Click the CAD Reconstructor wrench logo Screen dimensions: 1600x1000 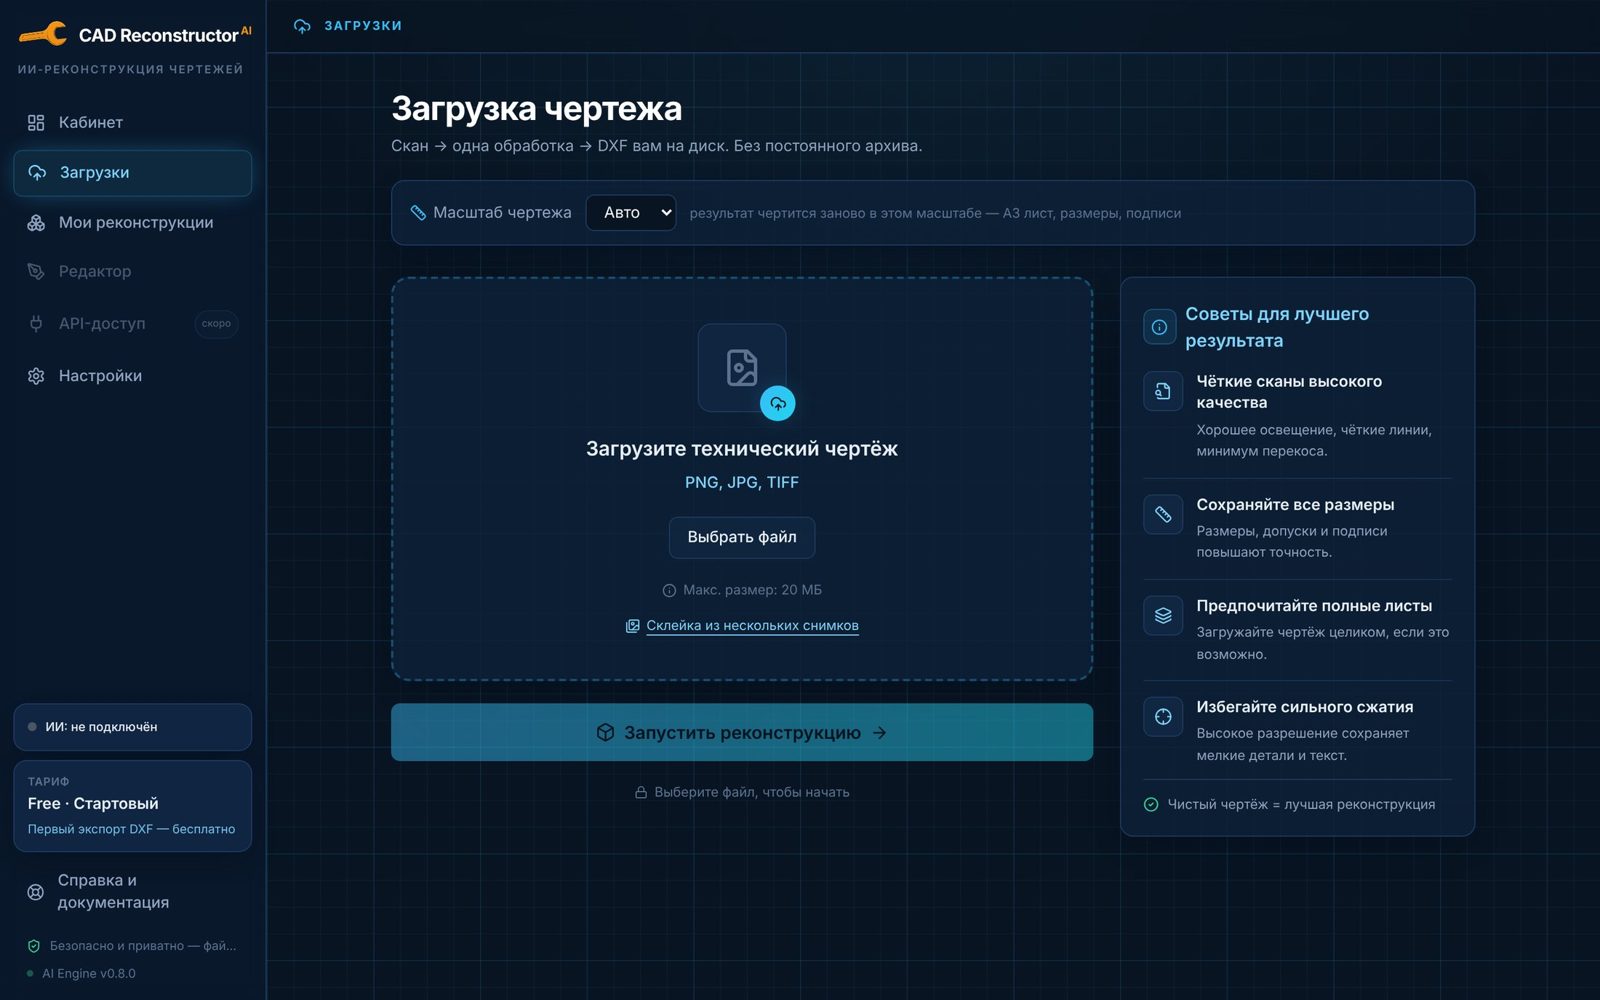[x=43, y=35]
